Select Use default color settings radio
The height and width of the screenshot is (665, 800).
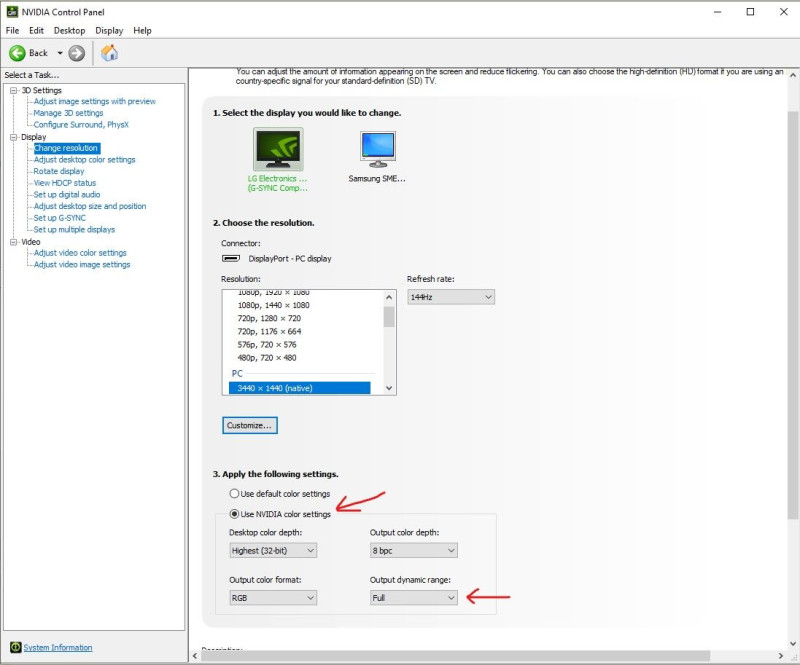tap(234, 494)
